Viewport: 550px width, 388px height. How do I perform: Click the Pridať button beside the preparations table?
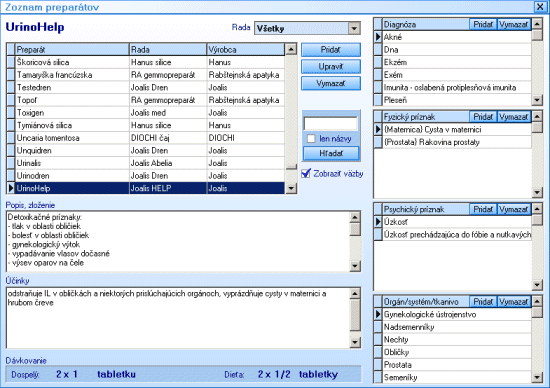point(331,50)
